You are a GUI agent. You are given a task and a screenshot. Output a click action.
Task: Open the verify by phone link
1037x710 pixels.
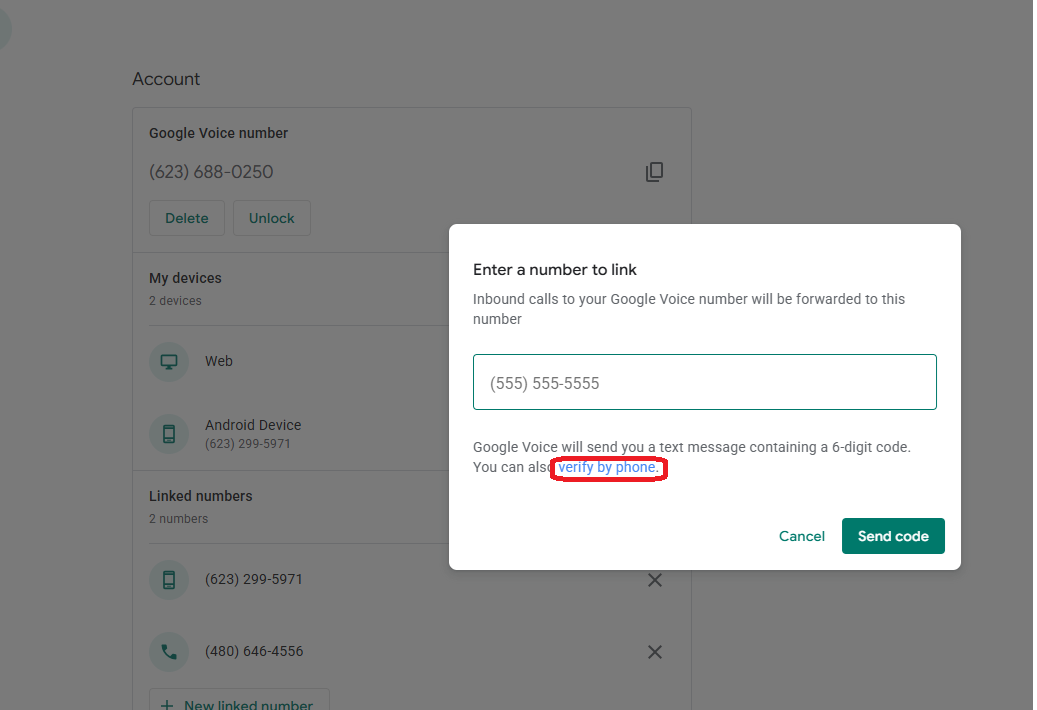pyautogui.click(x=608, y=467)
